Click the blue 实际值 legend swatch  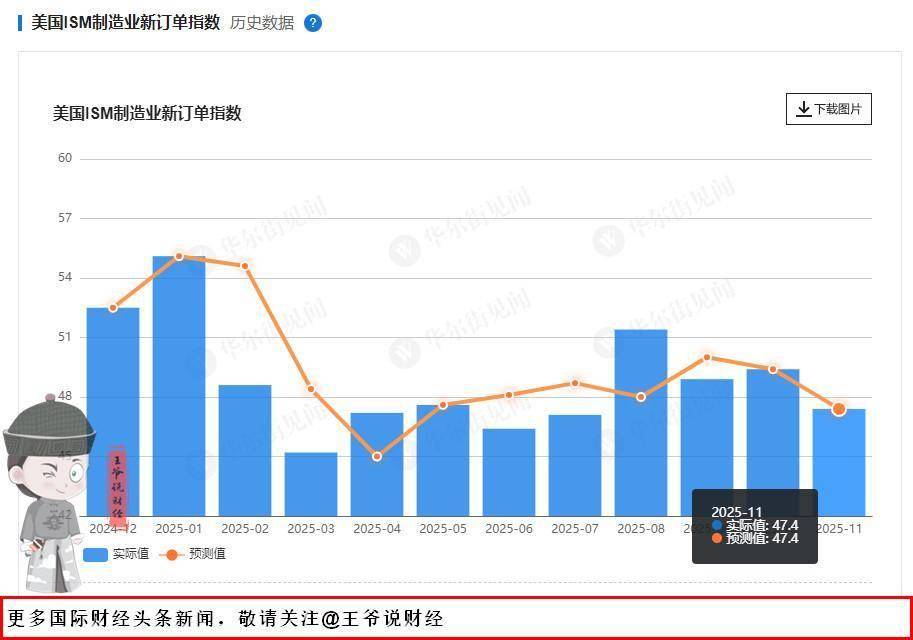click(x=96, y=554)
